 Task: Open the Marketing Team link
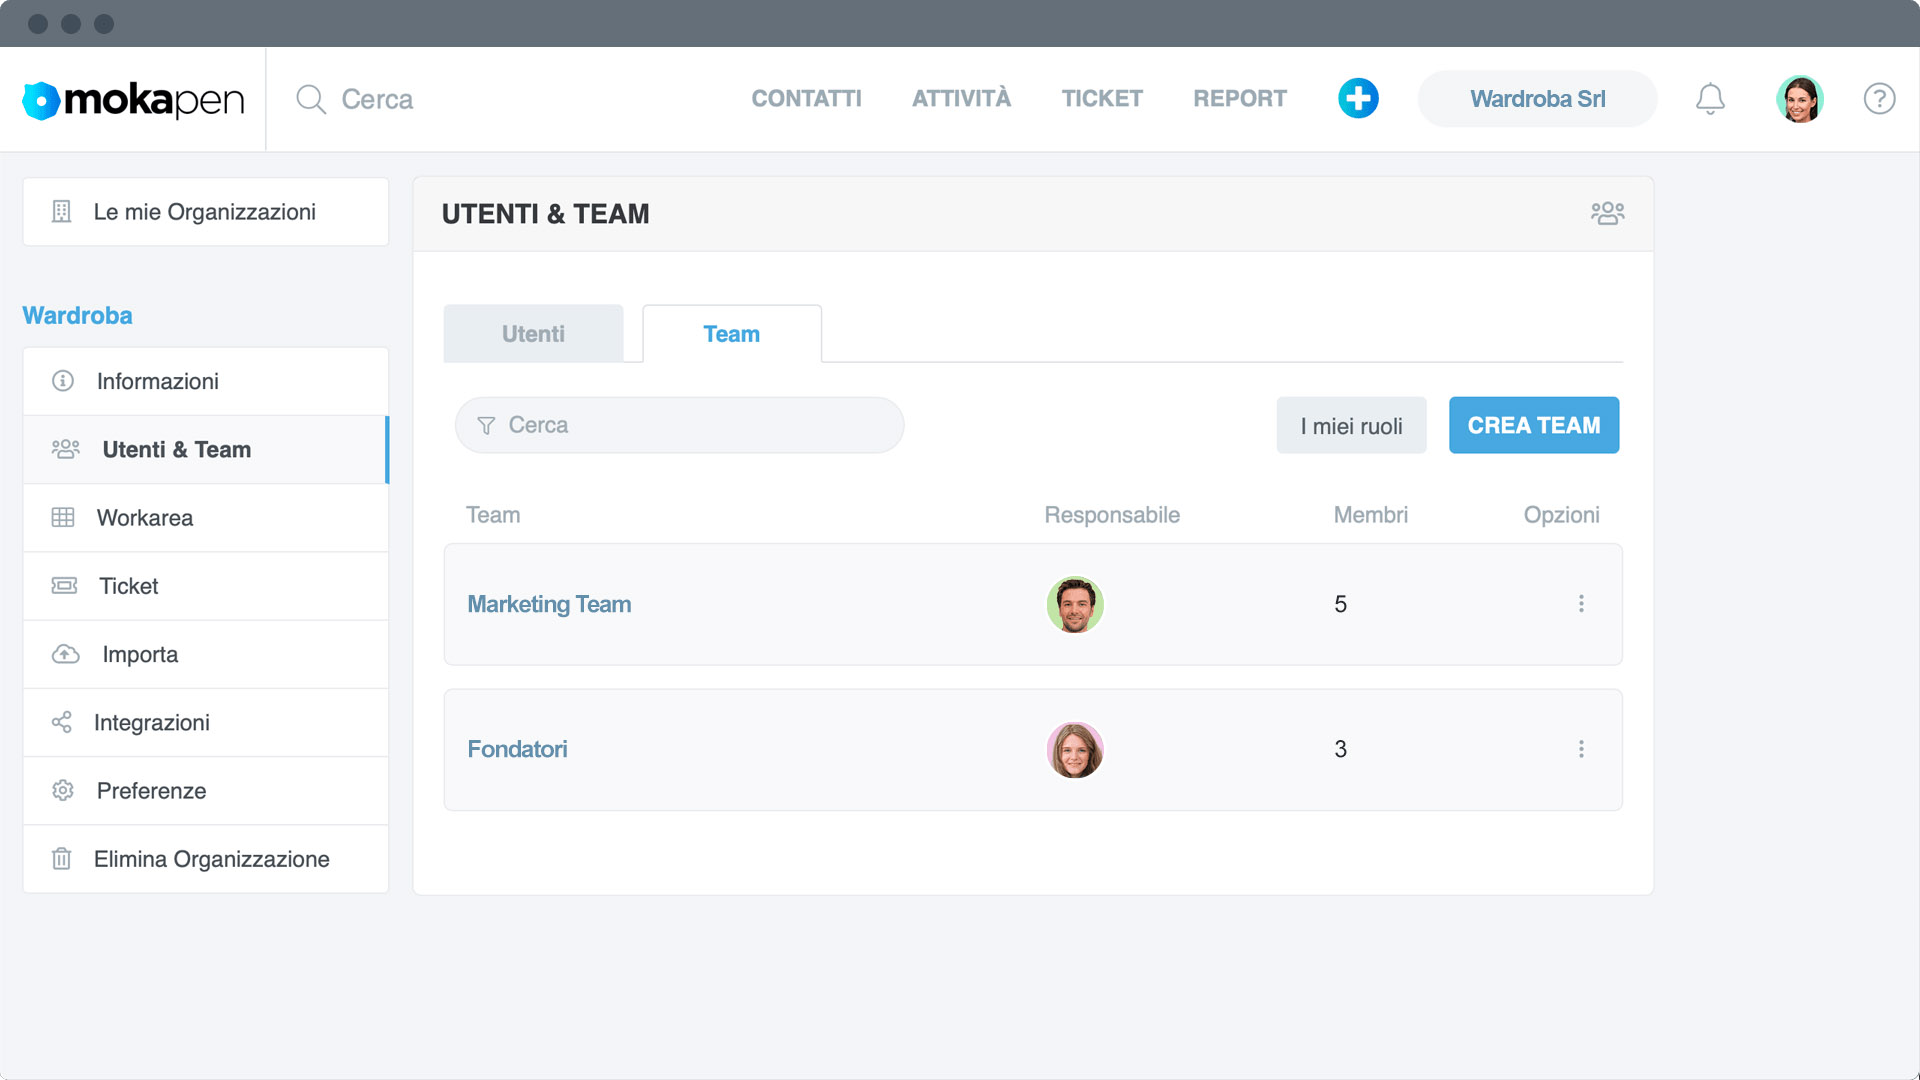pyautogui.click(x=549, y=604)
